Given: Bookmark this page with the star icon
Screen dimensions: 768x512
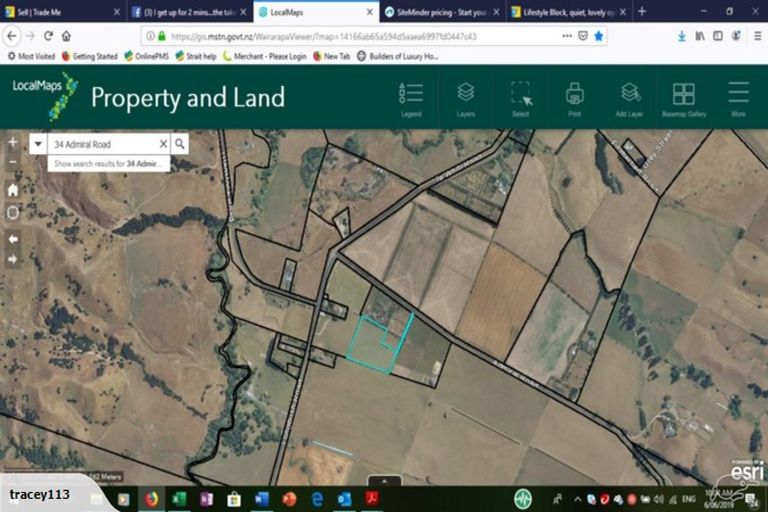Looking at the screenshot, I should coord(599,35).
